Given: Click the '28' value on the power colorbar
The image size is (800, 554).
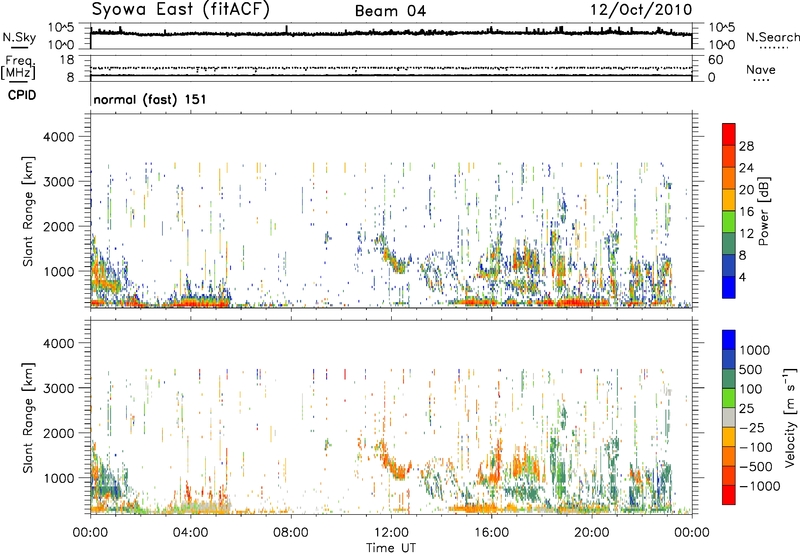Looking at the screenshot, I should tap(746, 146).
